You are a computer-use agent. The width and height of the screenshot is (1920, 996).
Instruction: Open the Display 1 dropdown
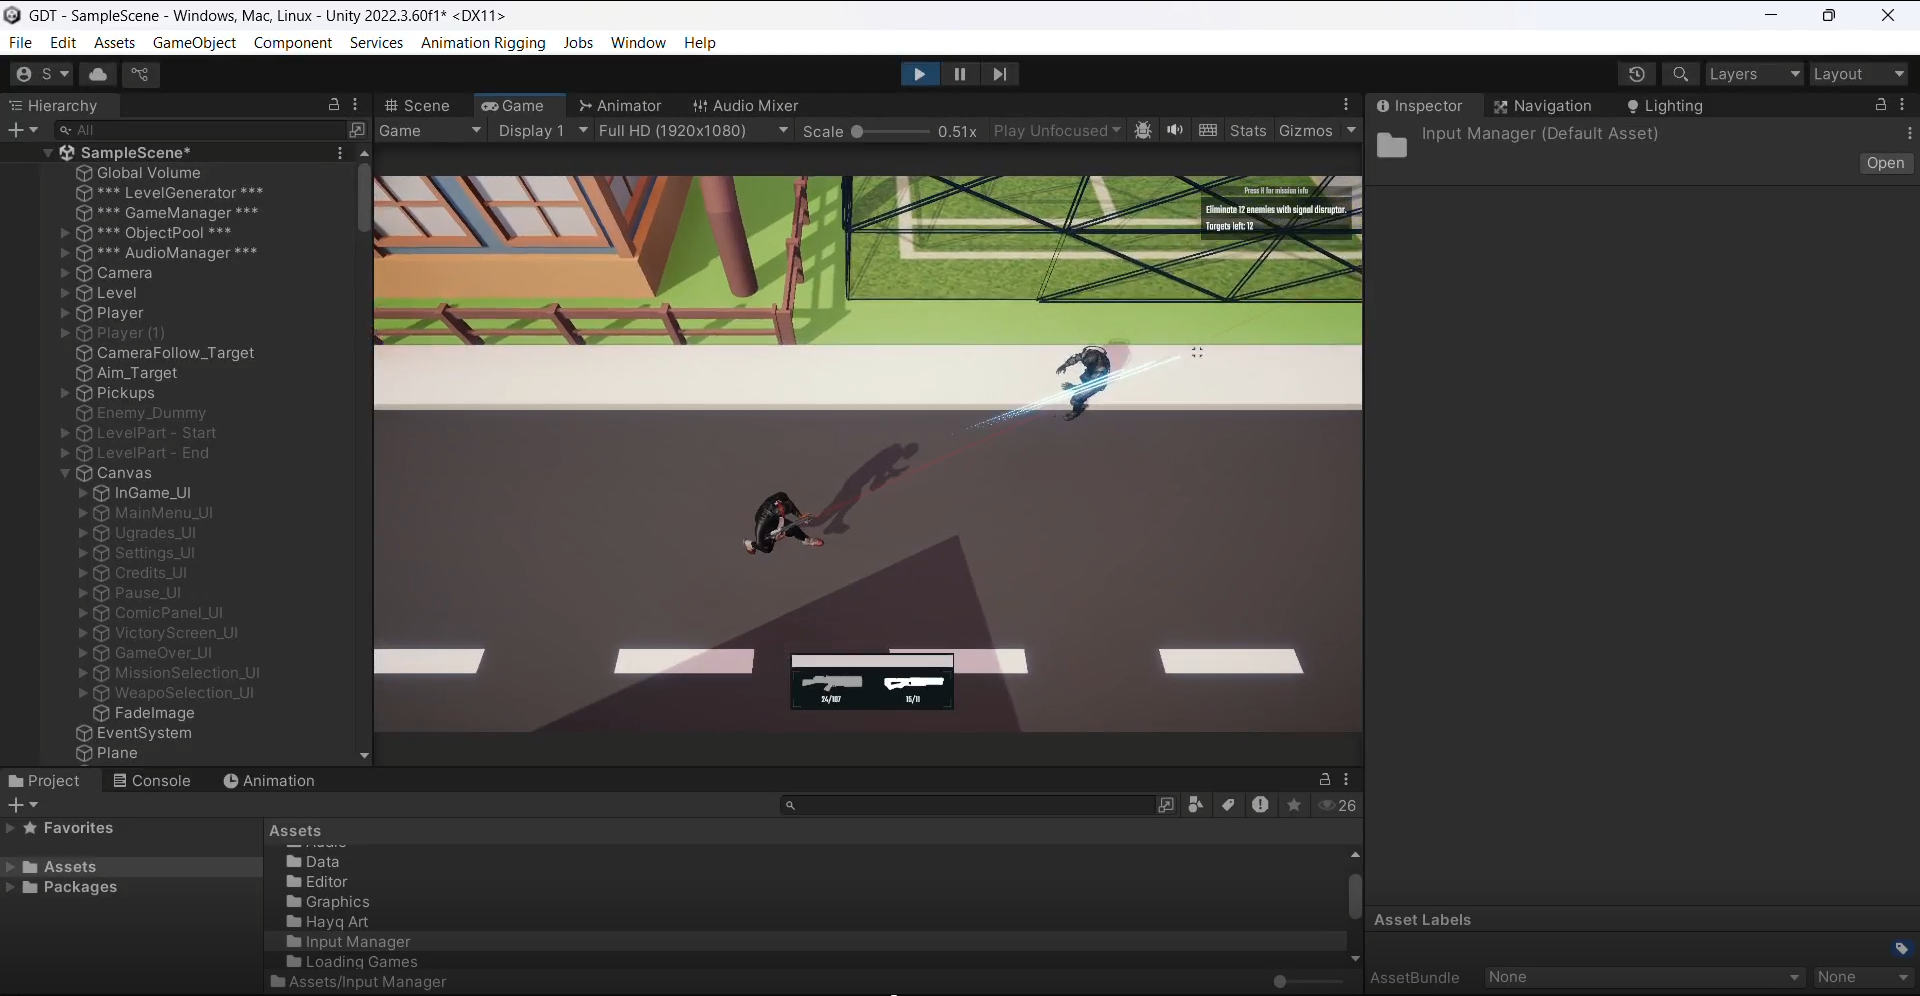pos(542,131)
